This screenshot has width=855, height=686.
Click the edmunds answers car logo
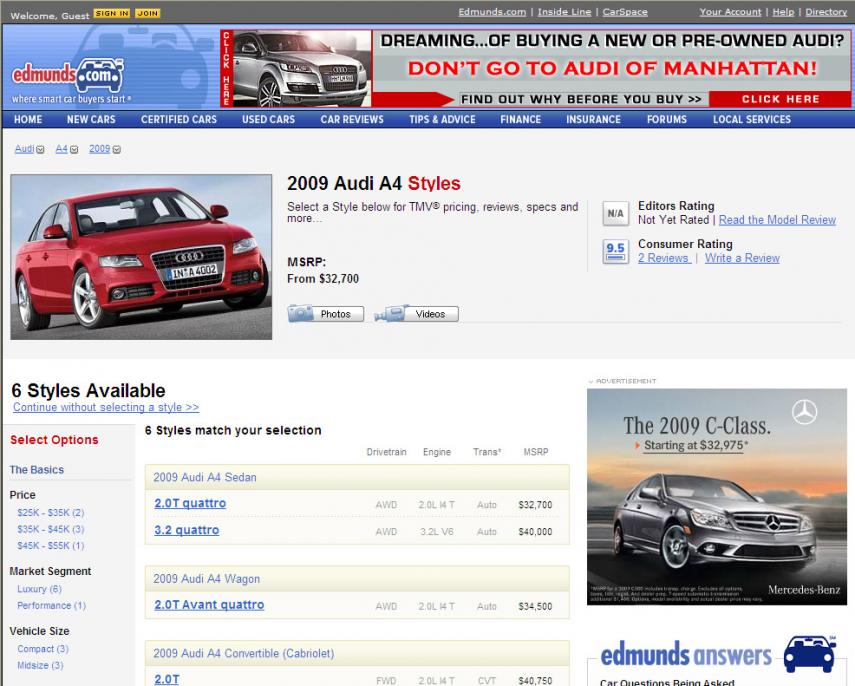pyautogui.click(x=808, y=654)
